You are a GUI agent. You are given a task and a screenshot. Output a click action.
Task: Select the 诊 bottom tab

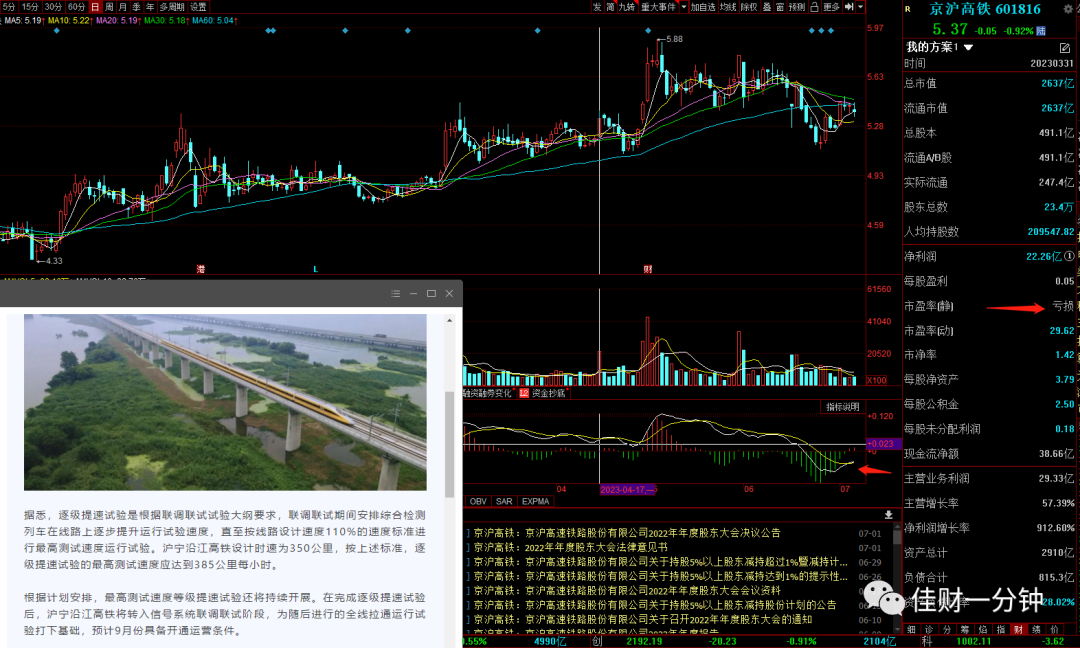(x=929, y=629)
